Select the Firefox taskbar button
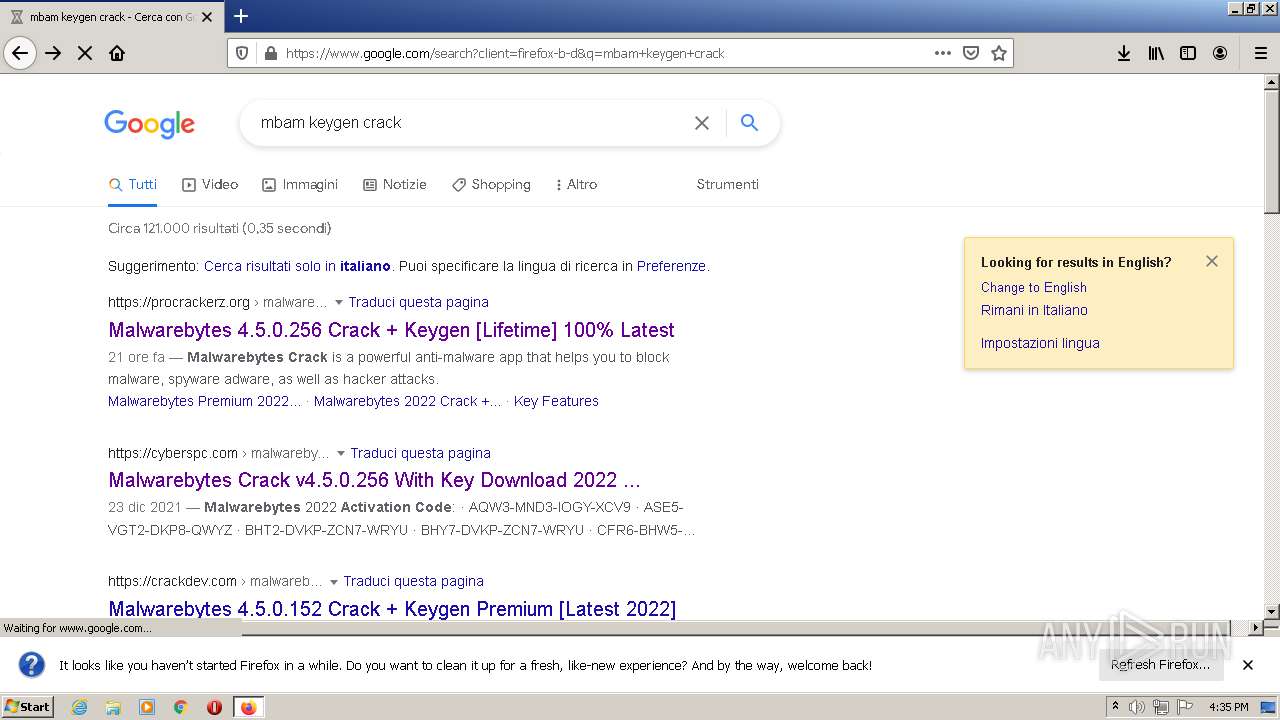Image resolution: width=1280 pixels, height=720 pixels. coord(248,707)
